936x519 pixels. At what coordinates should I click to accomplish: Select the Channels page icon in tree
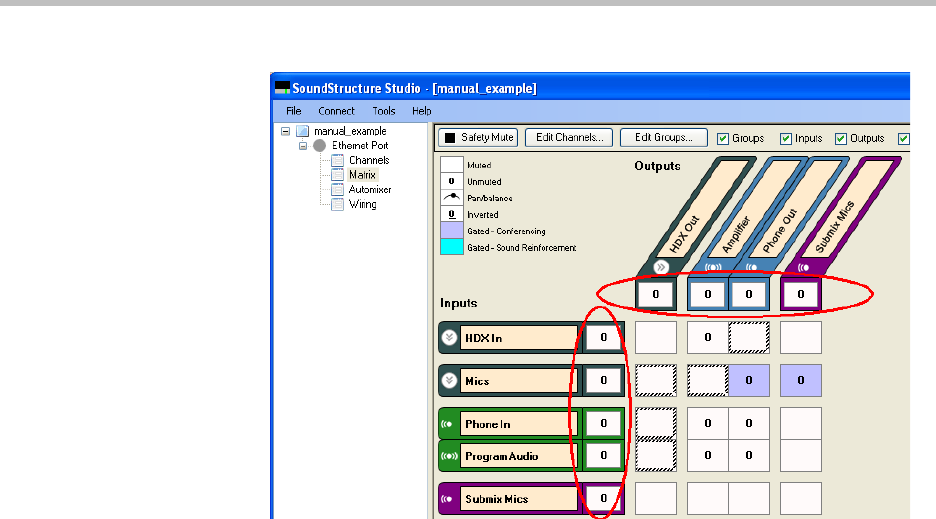click(337, 160)
